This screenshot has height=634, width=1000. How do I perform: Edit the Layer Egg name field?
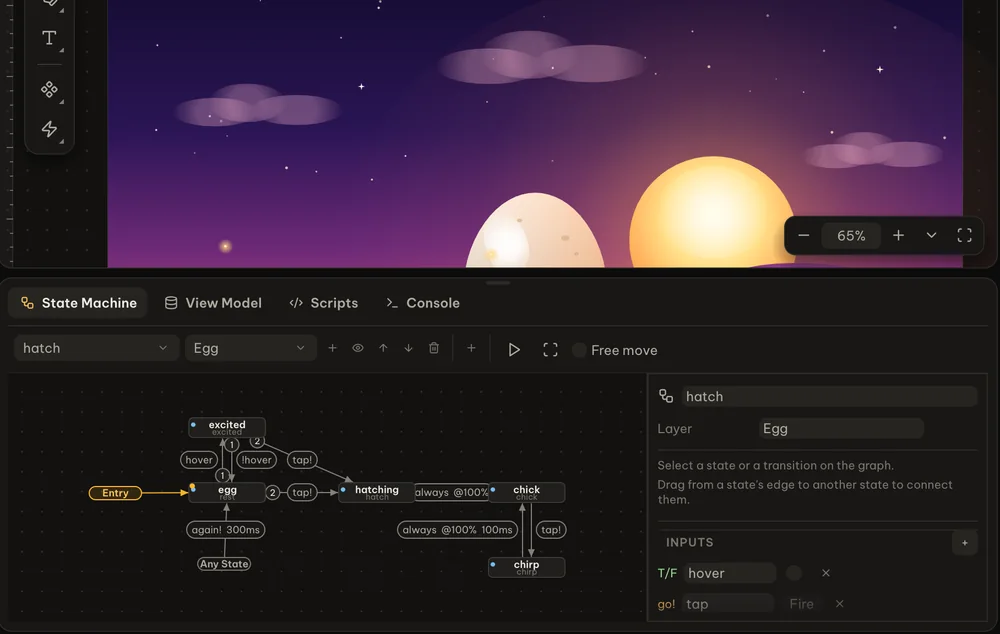click(841, 429)
